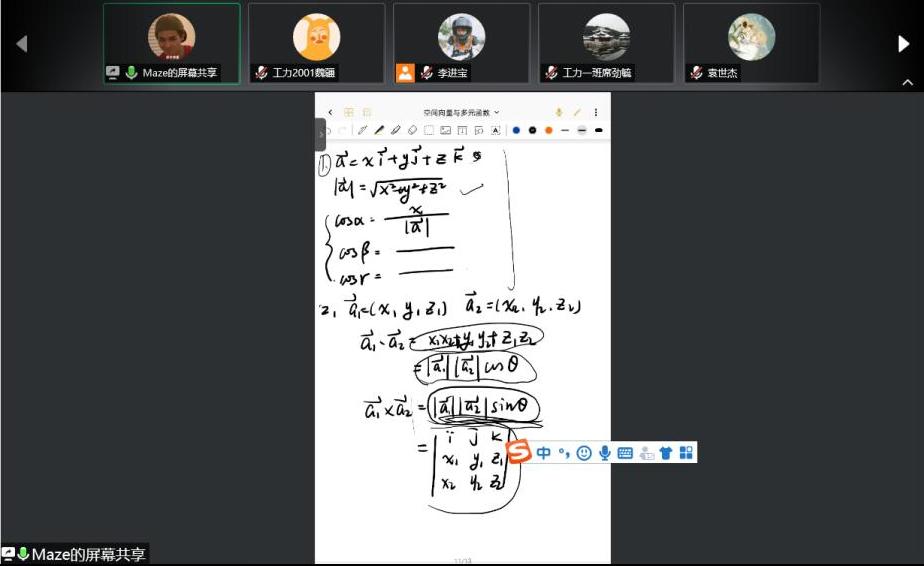Image resolution: width=924 pixels, height=566 pixels.
Task: Pick the orange pen color
Action: click(548, 130)
